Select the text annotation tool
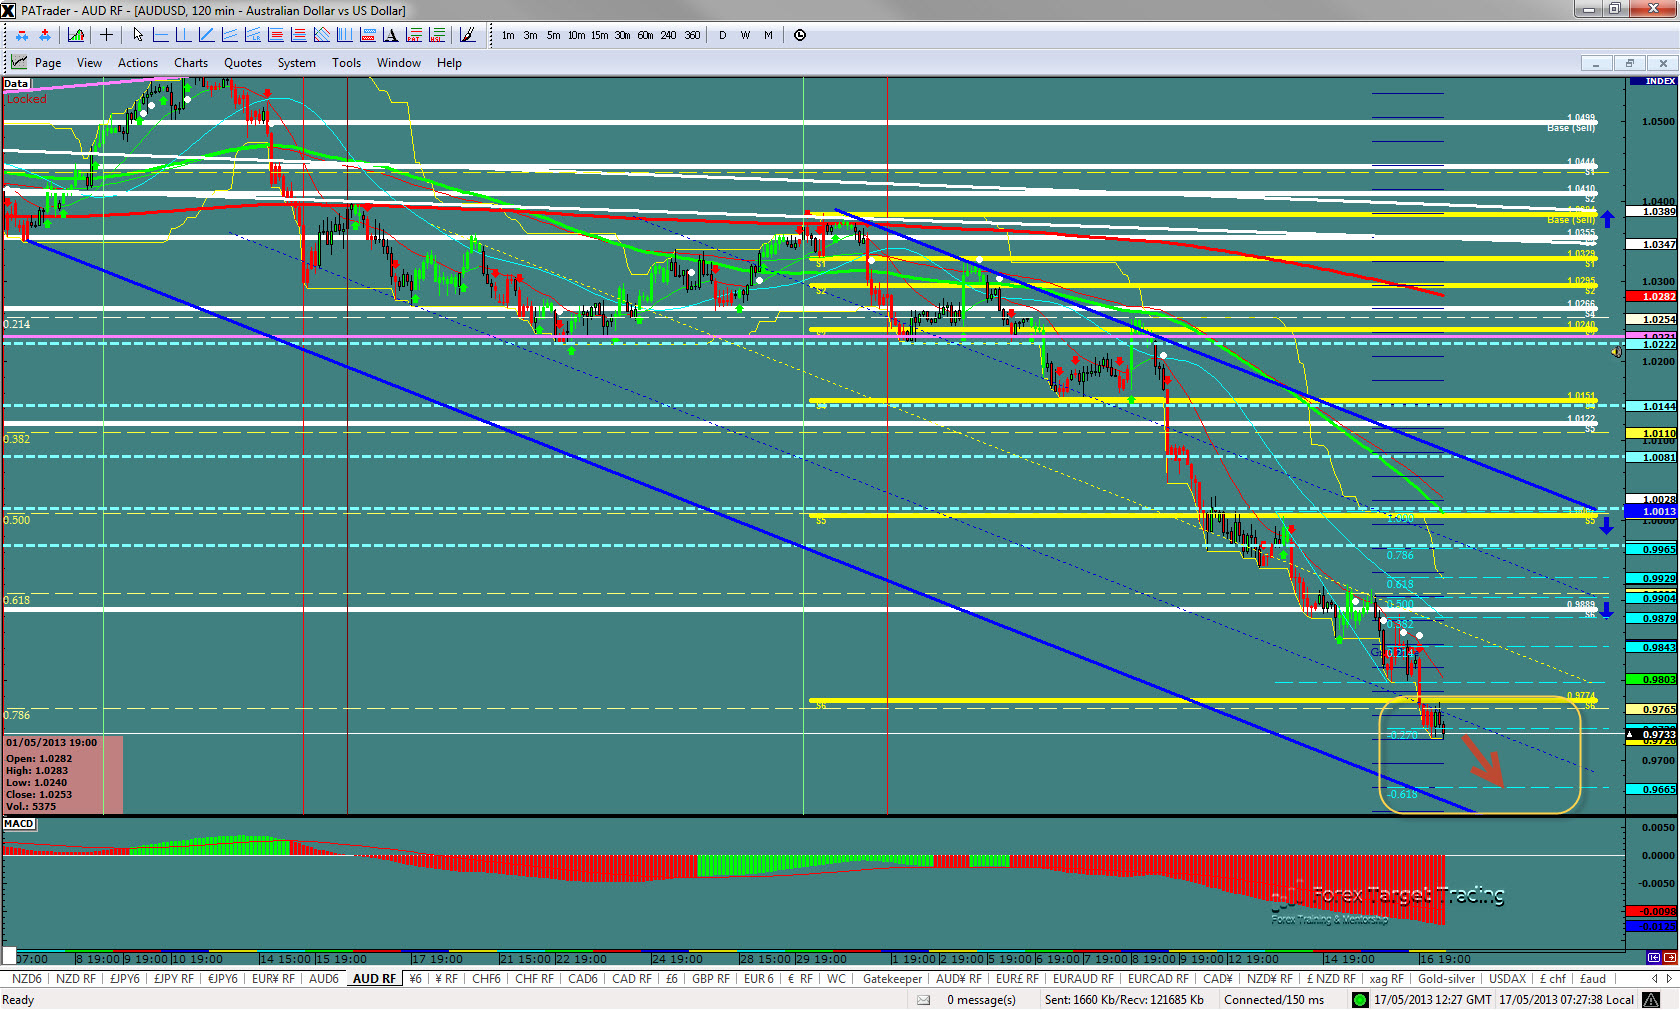 tap(390, 35)
